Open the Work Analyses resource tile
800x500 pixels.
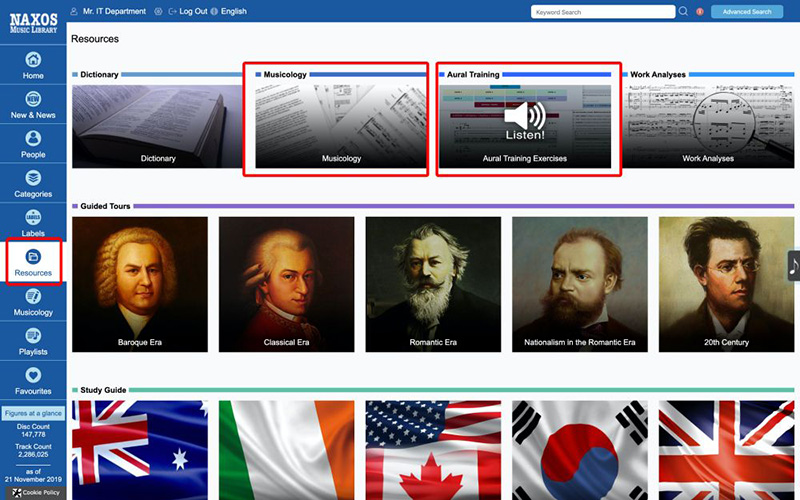(x=708, y=126)
